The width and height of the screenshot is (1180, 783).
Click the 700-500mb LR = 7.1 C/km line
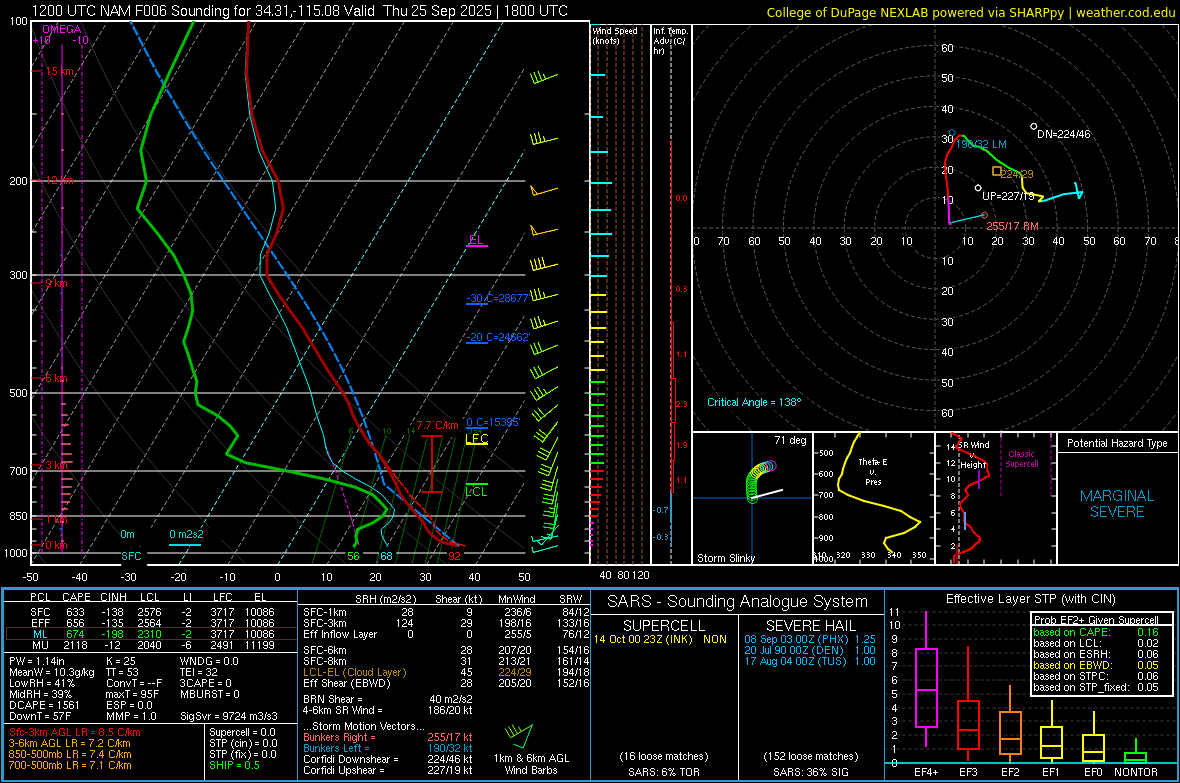pyautogui.click(x=70, y=765)
